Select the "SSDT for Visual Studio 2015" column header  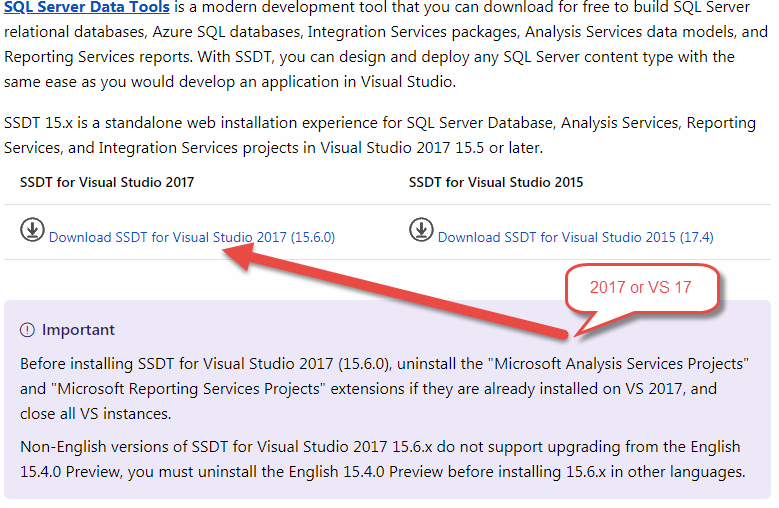coord(496,183)
